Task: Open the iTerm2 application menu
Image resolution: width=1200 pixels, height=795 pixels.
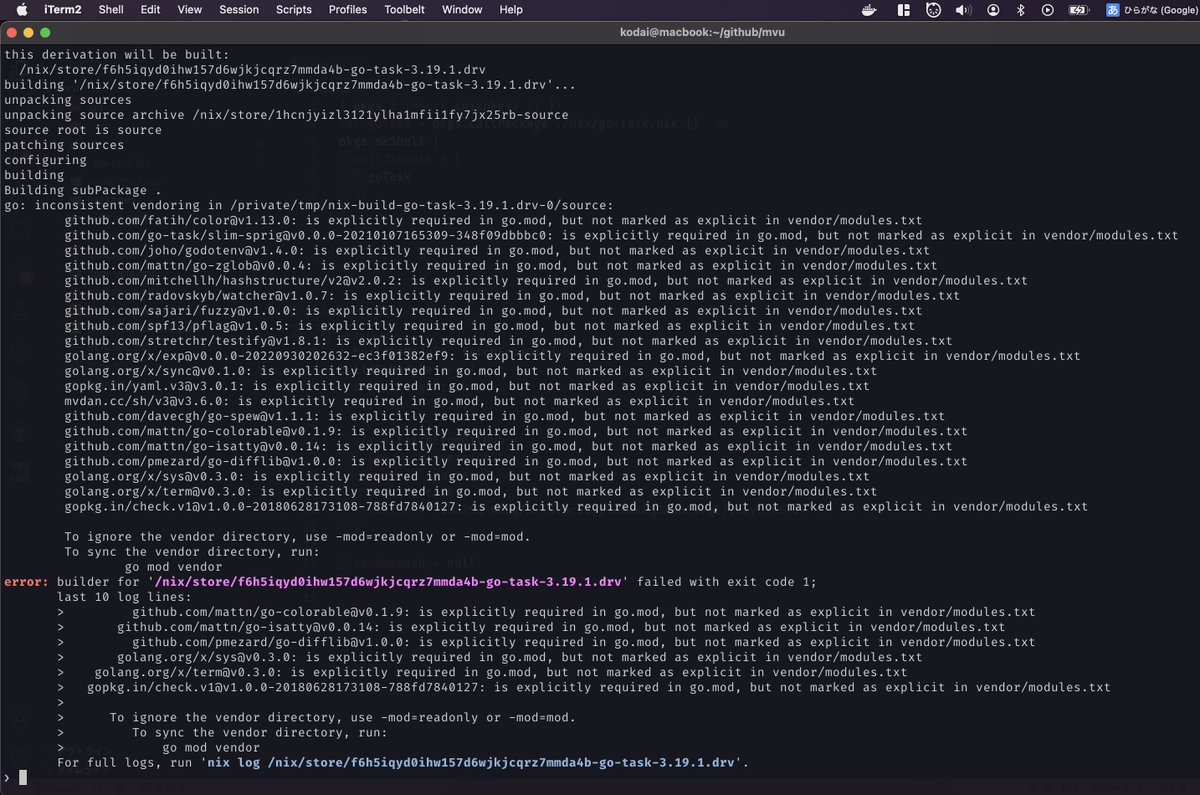Action: [x=63, y=10]
